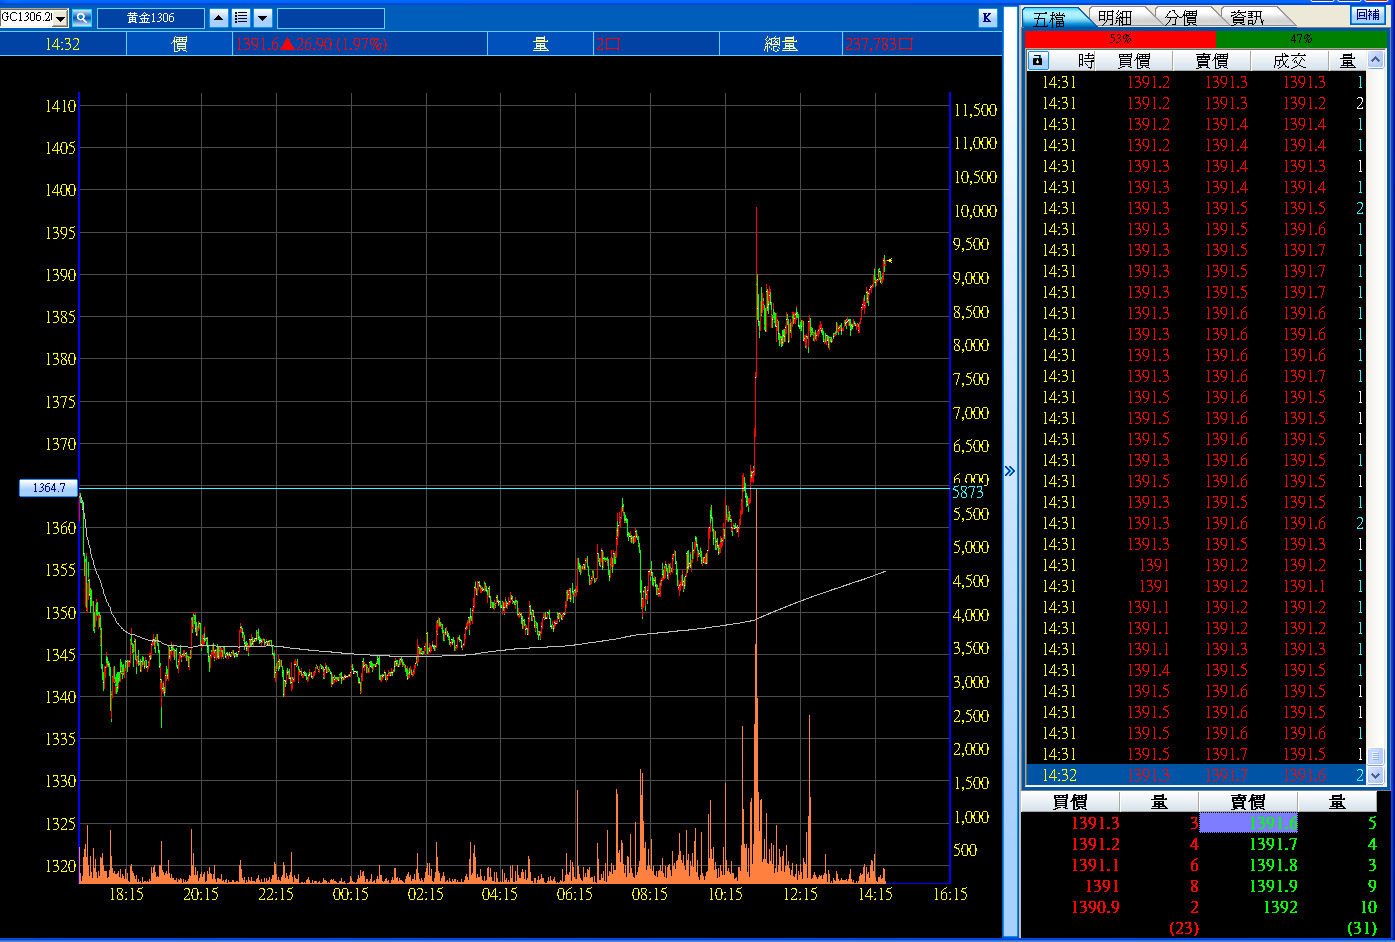The width and height of the screenshot is (1395, 942).
Task: Click ask price 1391.8 in five-level book
Action: [1273, 866]
